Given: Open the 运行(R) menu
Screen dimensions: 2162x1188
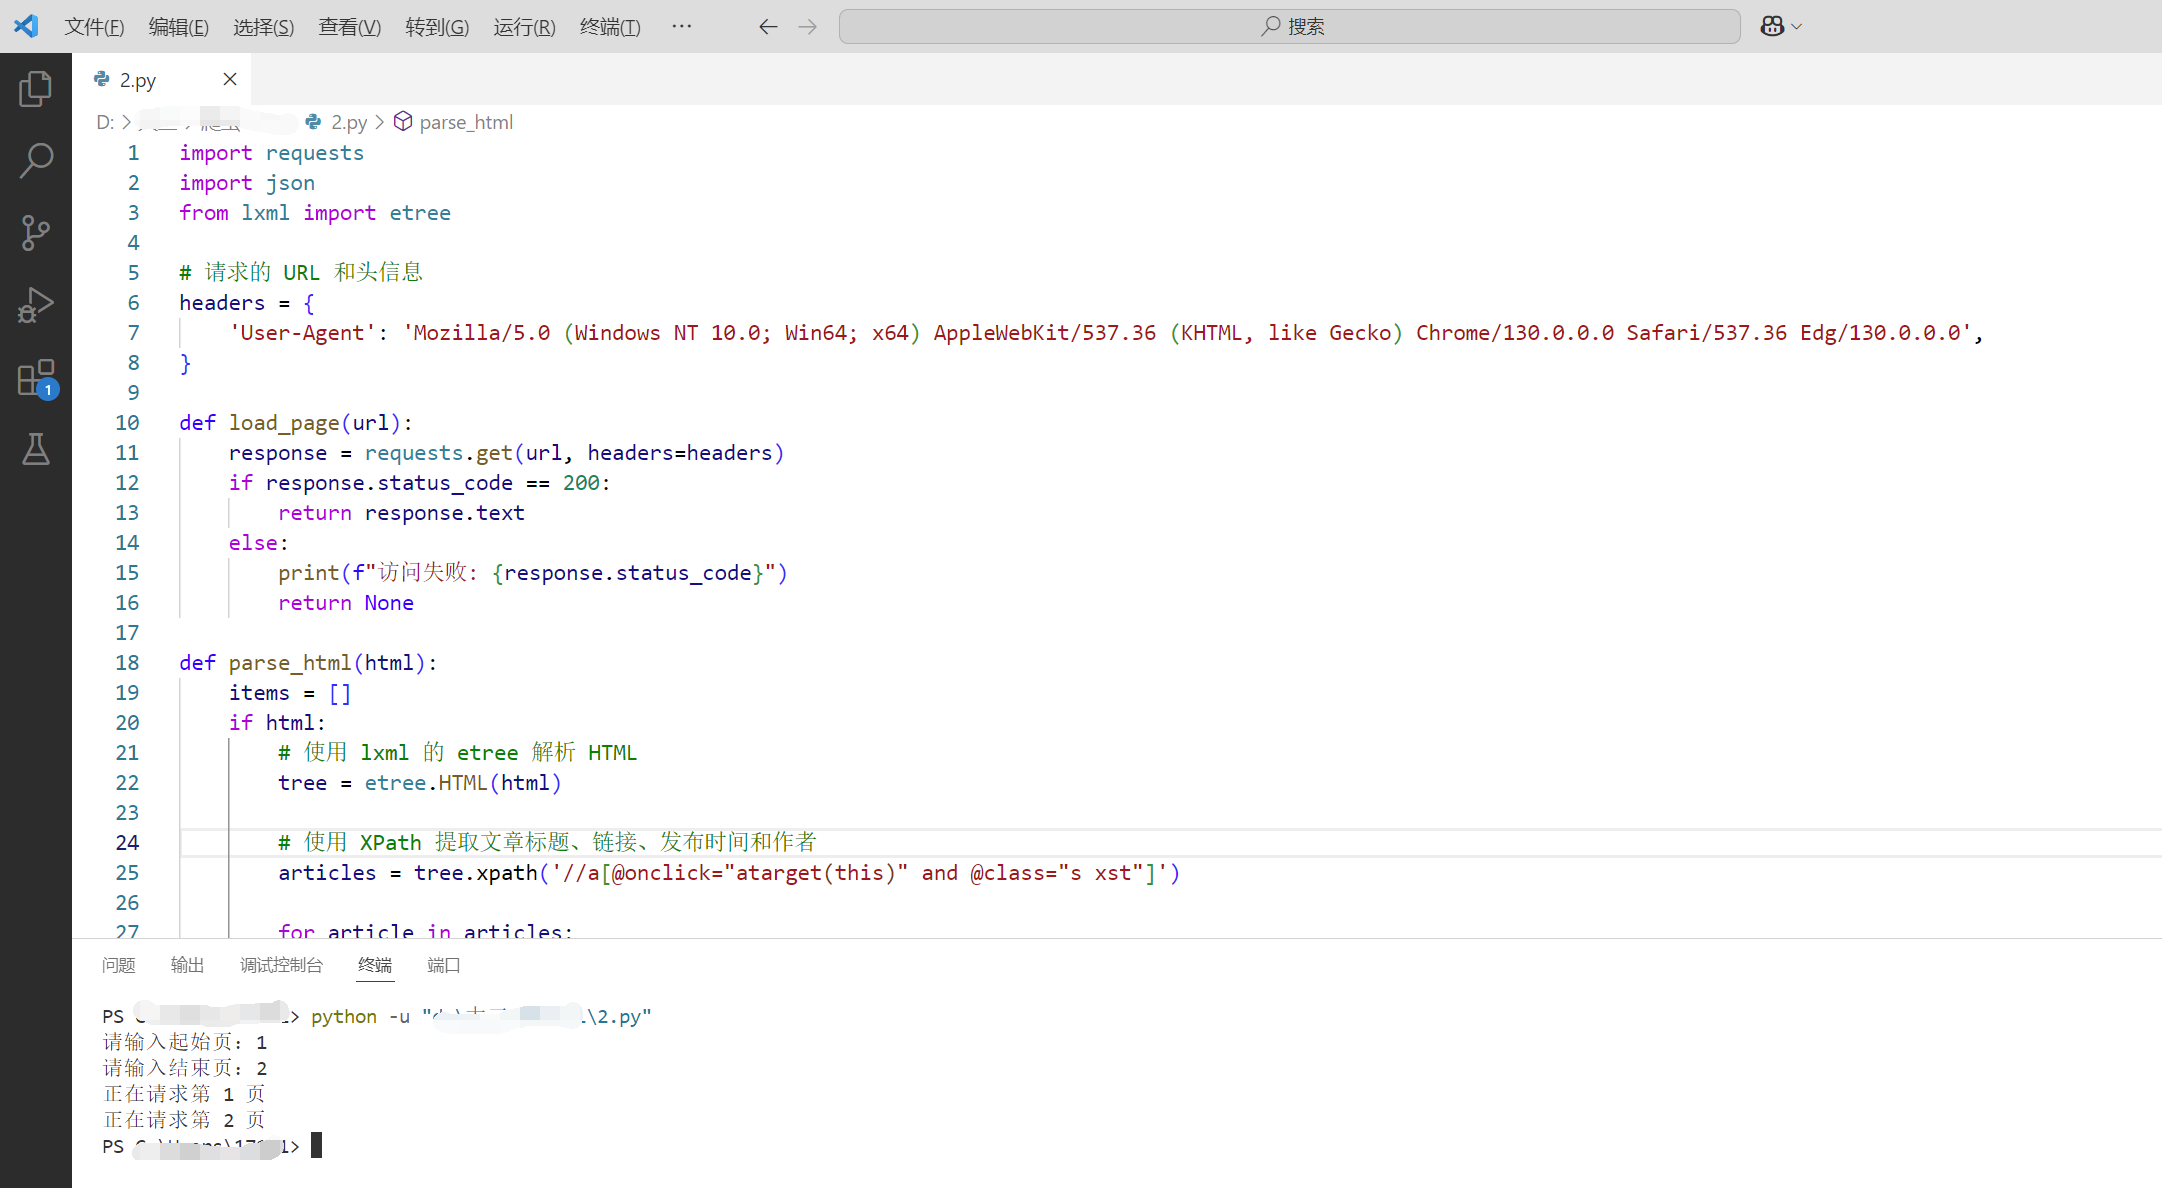Looking at the screenshot, I should [524, 27].
